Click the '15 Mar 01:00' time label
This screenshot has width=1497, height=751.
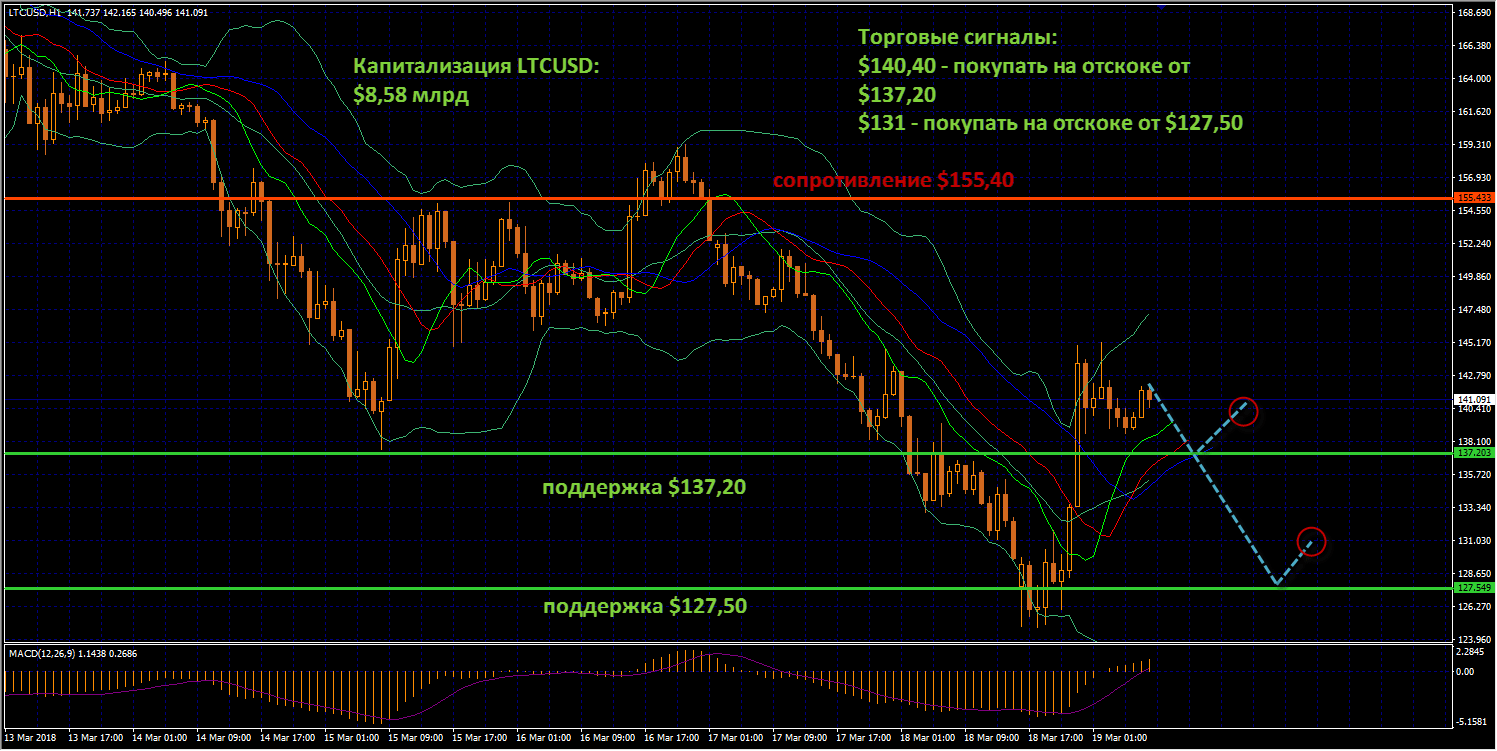351,737
